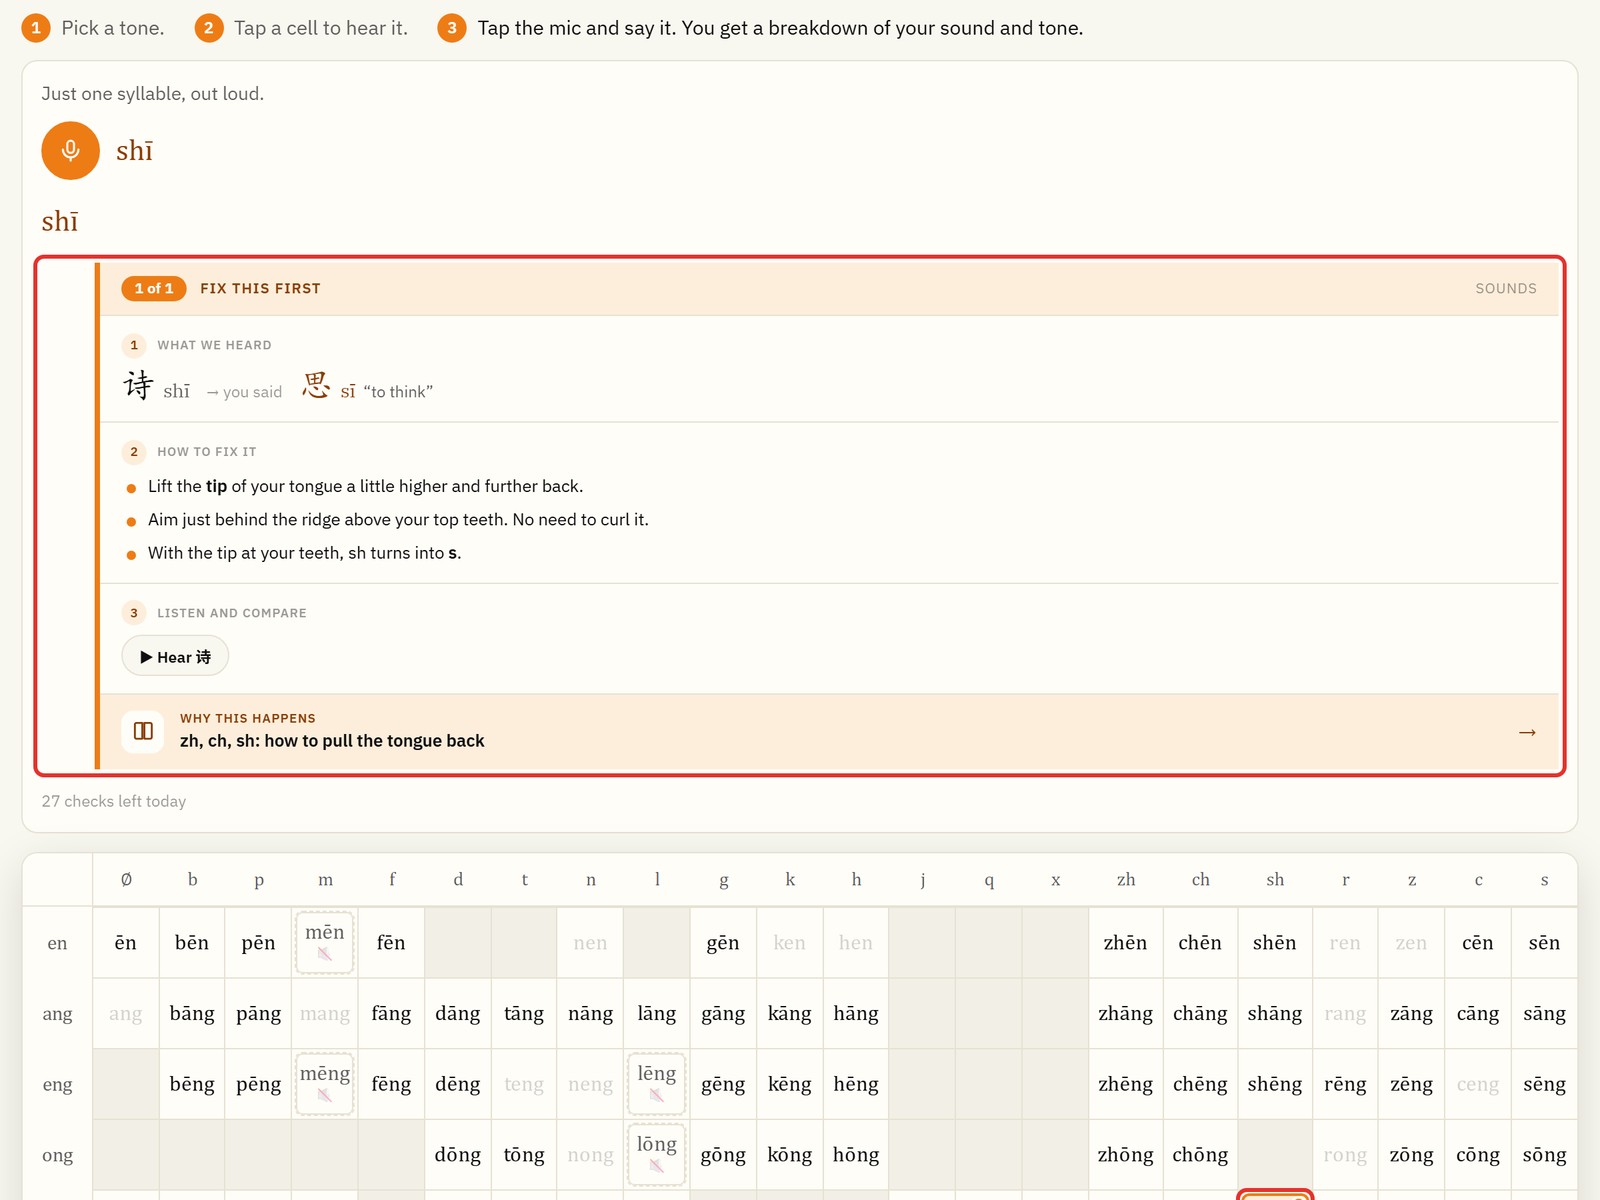Tap the sēn cell
Image resolution: width=1600 pixels, height=1200 pixels.
(x=1544, y=943)
